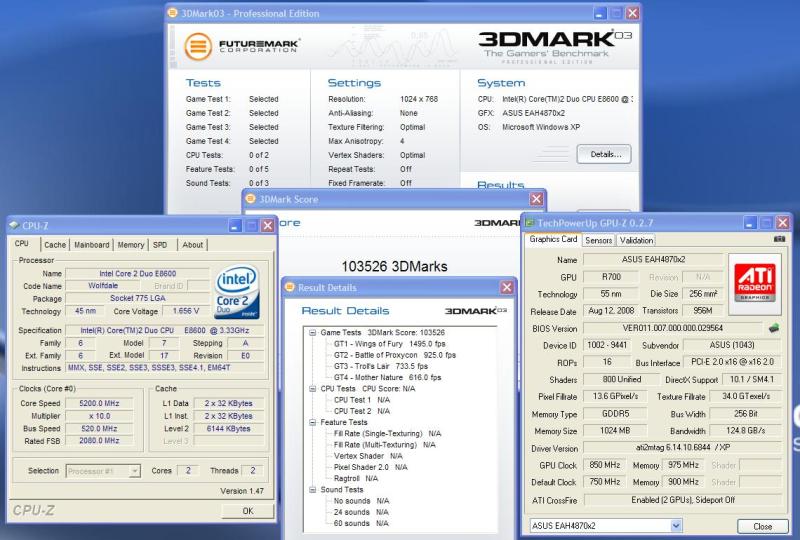
Task: Click the Driver Version ati2mtag field
Action: 683,448
